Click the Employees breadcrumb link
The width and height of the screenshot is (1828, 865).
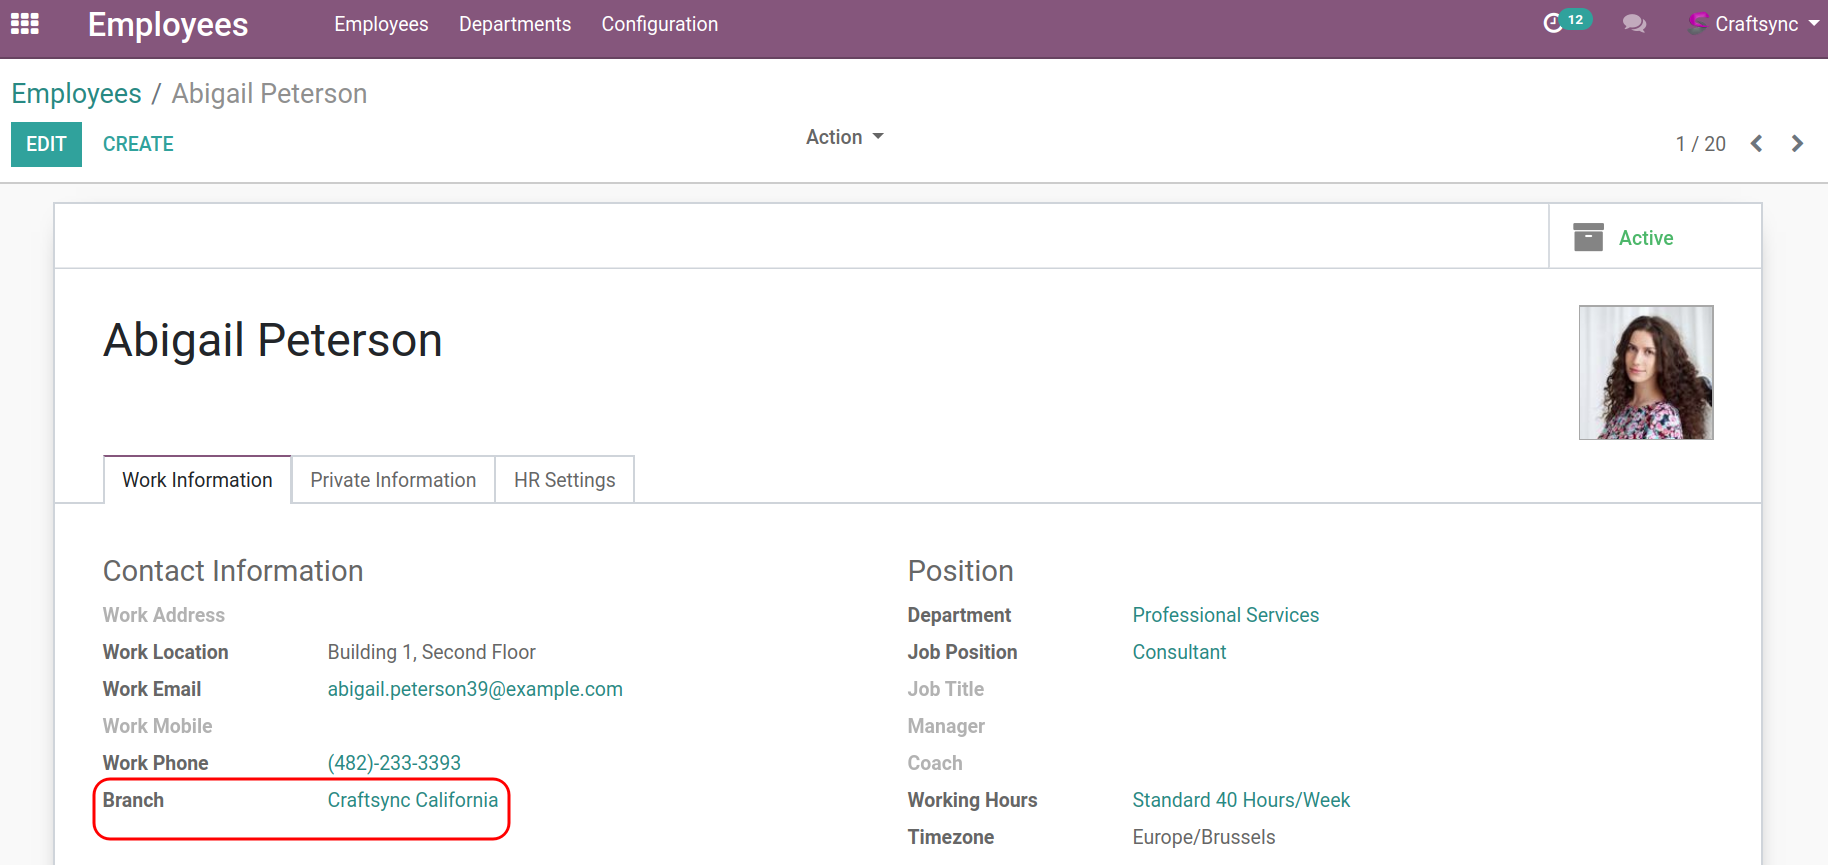[77, 94]
